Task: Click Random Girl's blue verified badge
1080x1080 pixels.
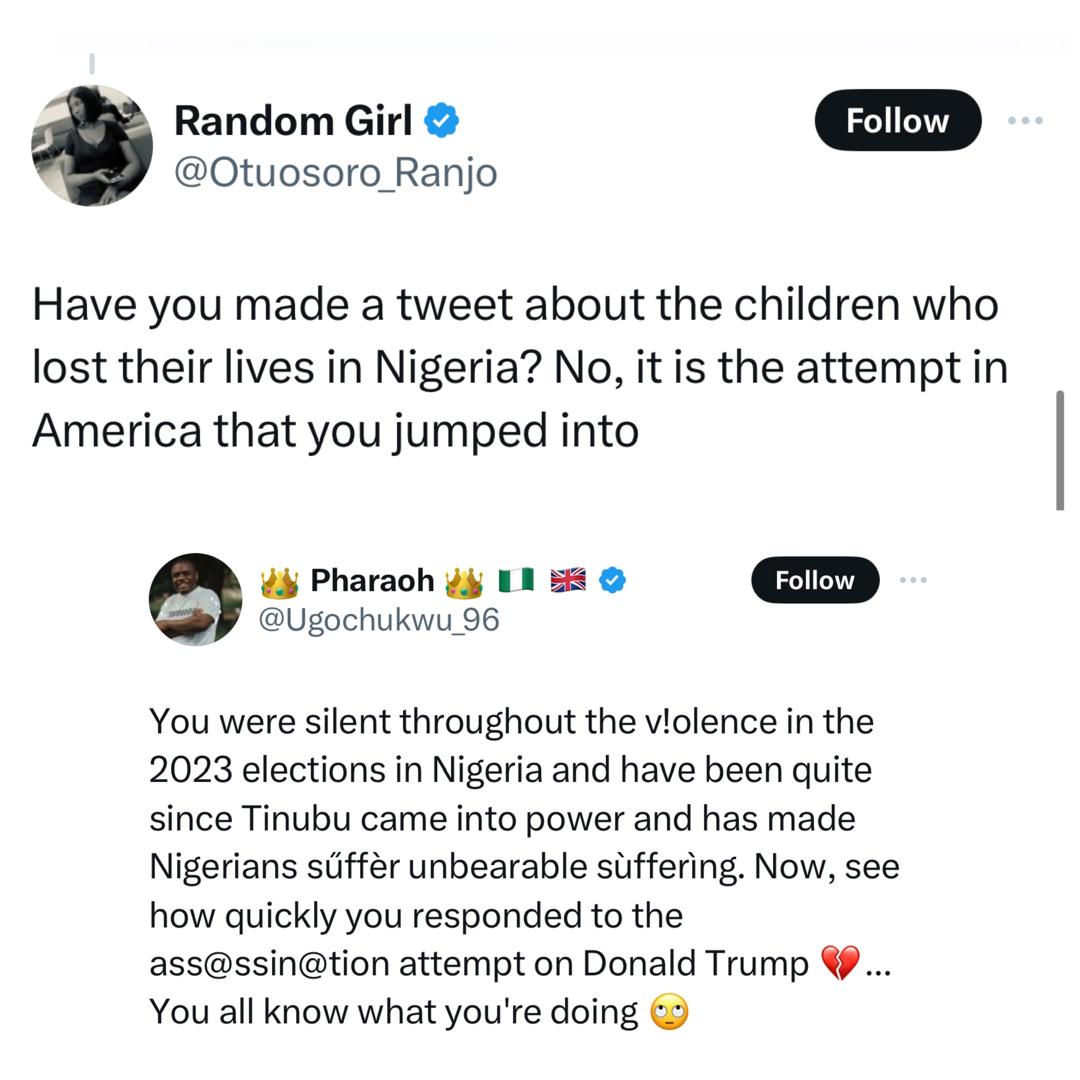Action: coord(442,121)
